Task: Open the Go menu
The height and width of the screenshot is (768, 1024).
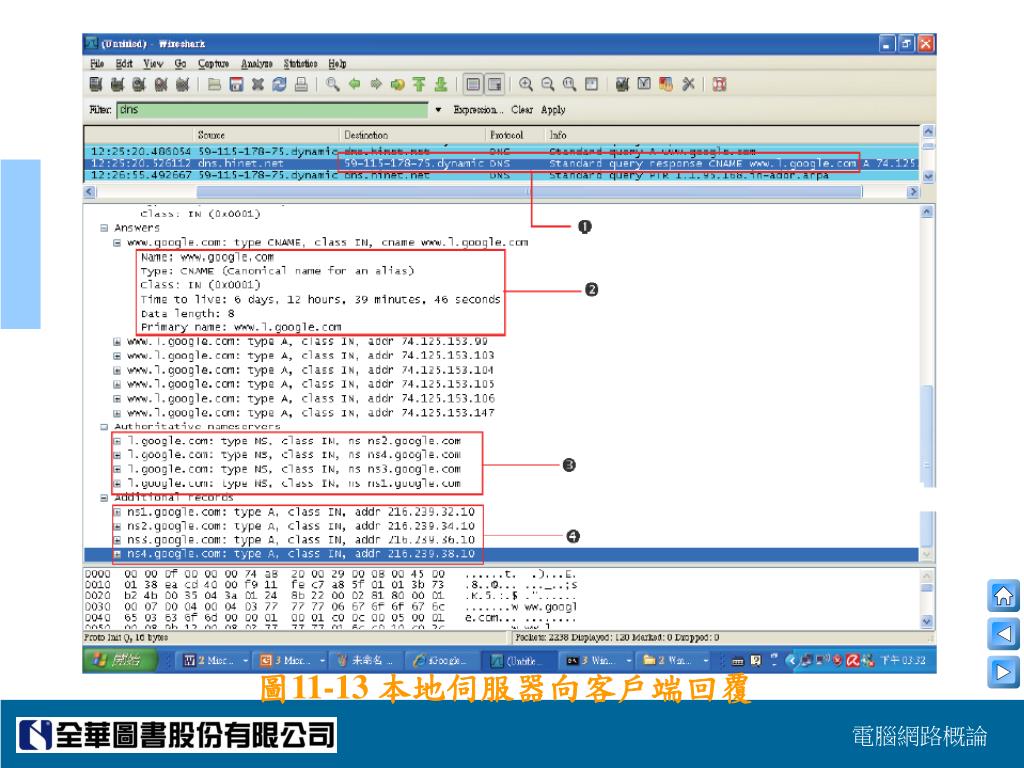Action: [180, 63]
